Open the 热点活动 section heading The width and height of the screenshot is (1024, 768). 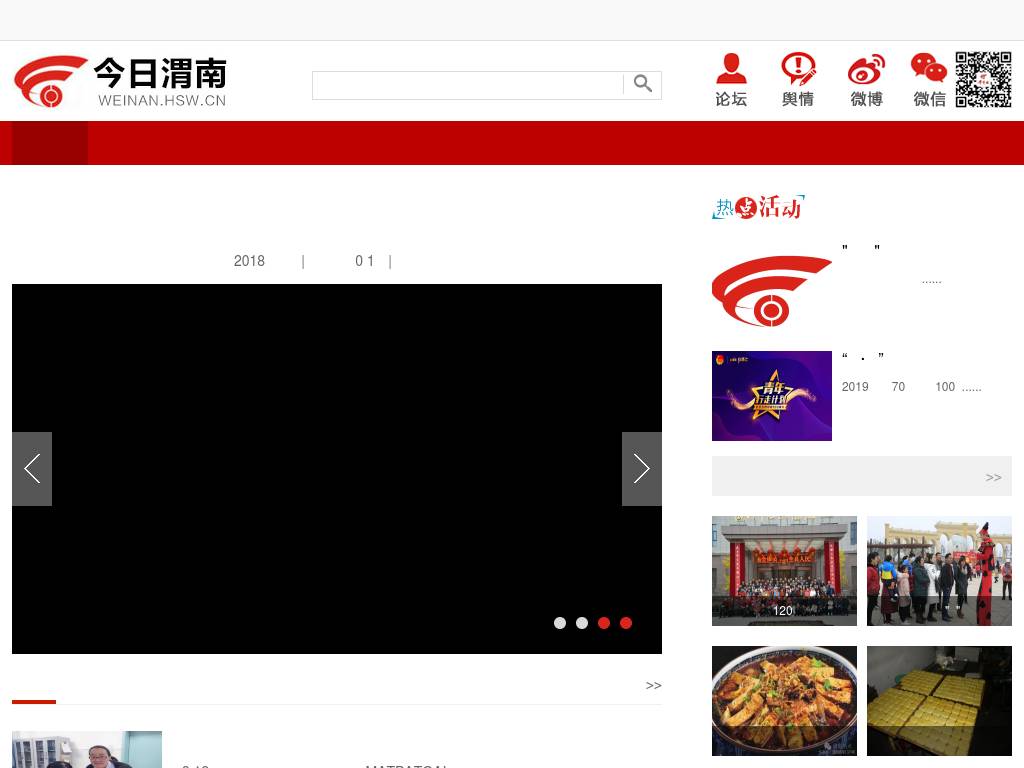(758, 207)
